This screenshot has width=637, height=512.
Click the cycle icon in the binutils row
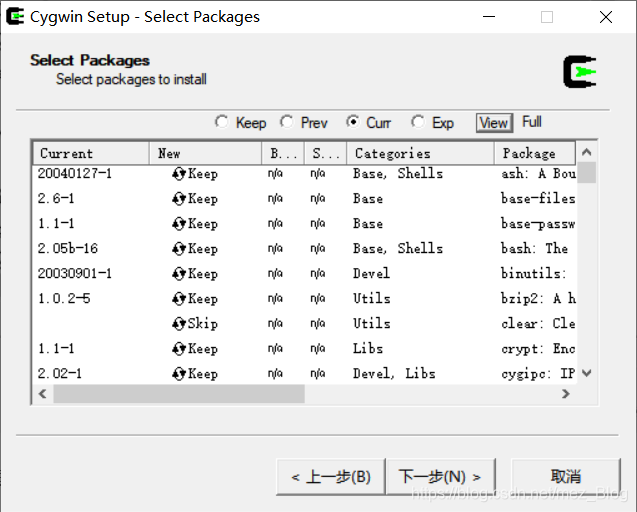pos(179,274)
